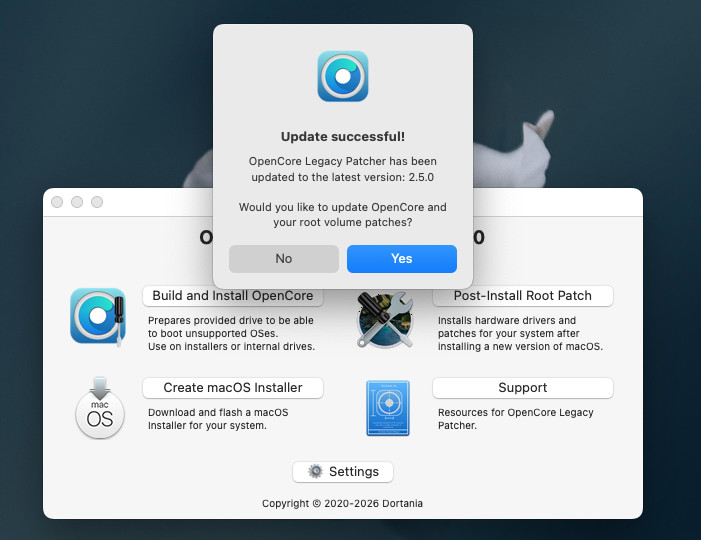Click the 'Update successful!' heading

coord(343,136)
